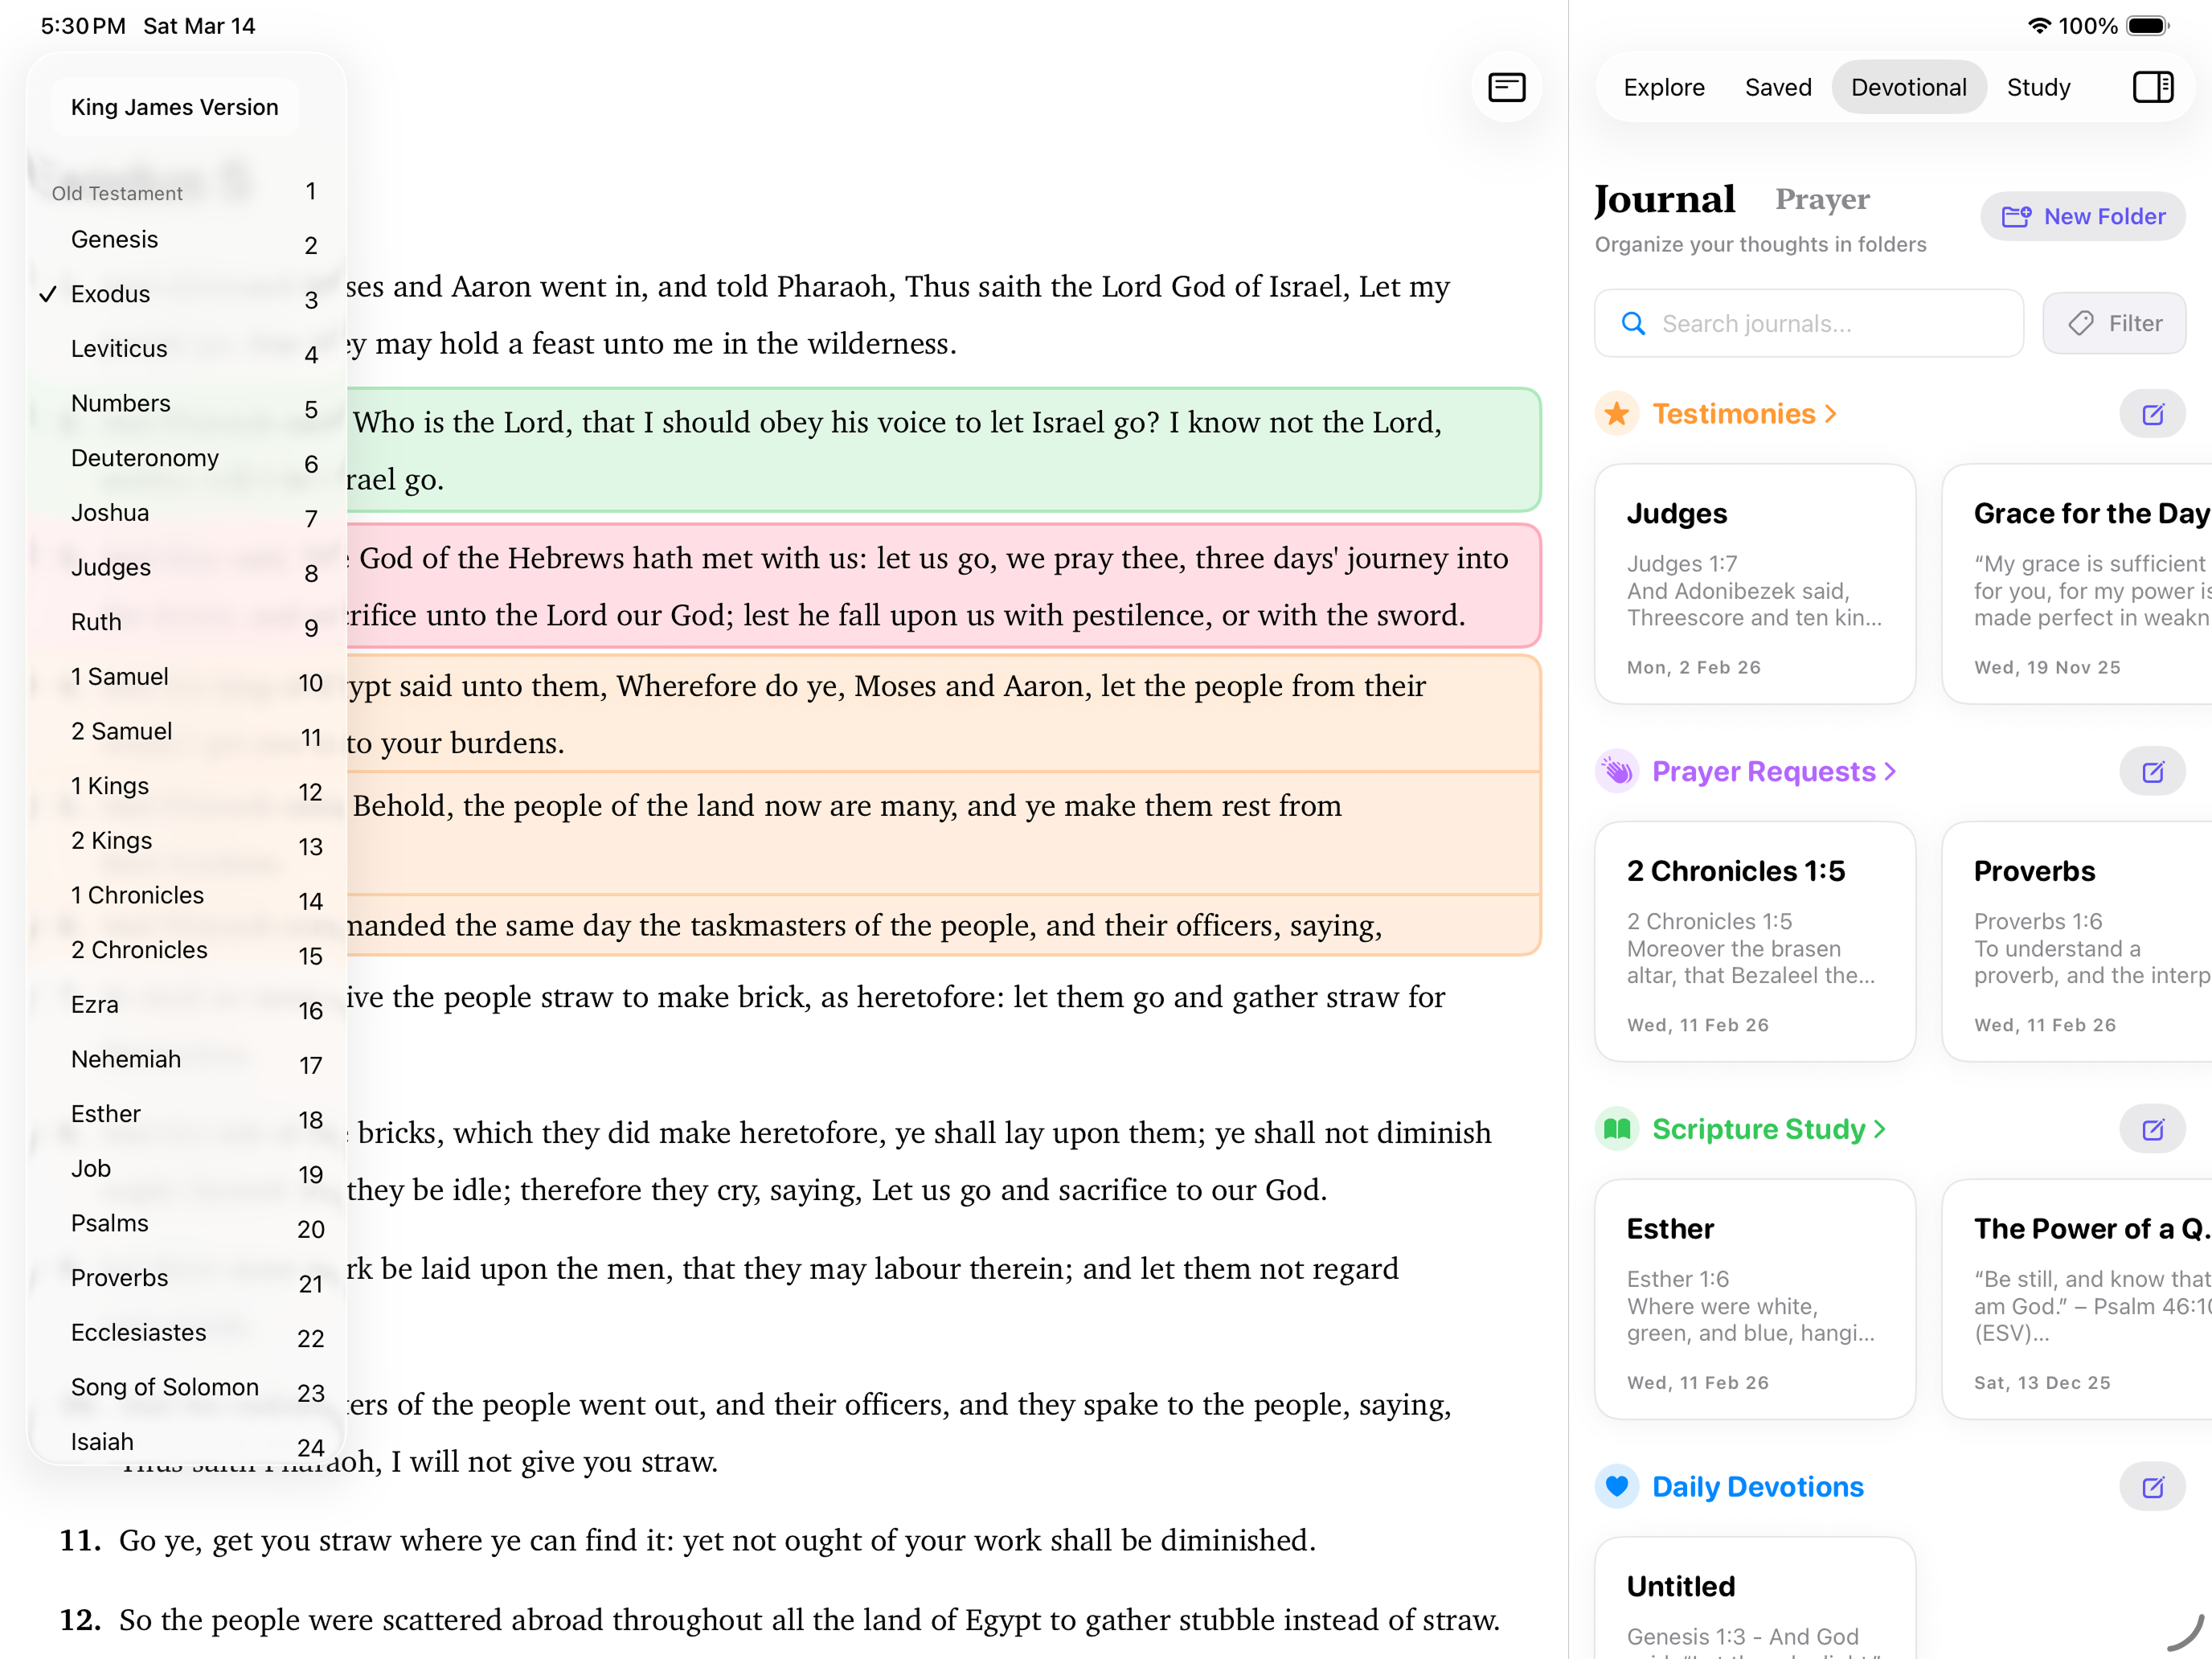Open the Esther journal card
The image size is (2212, 1659).
pyautogui.click(x=1754, y=1298)
